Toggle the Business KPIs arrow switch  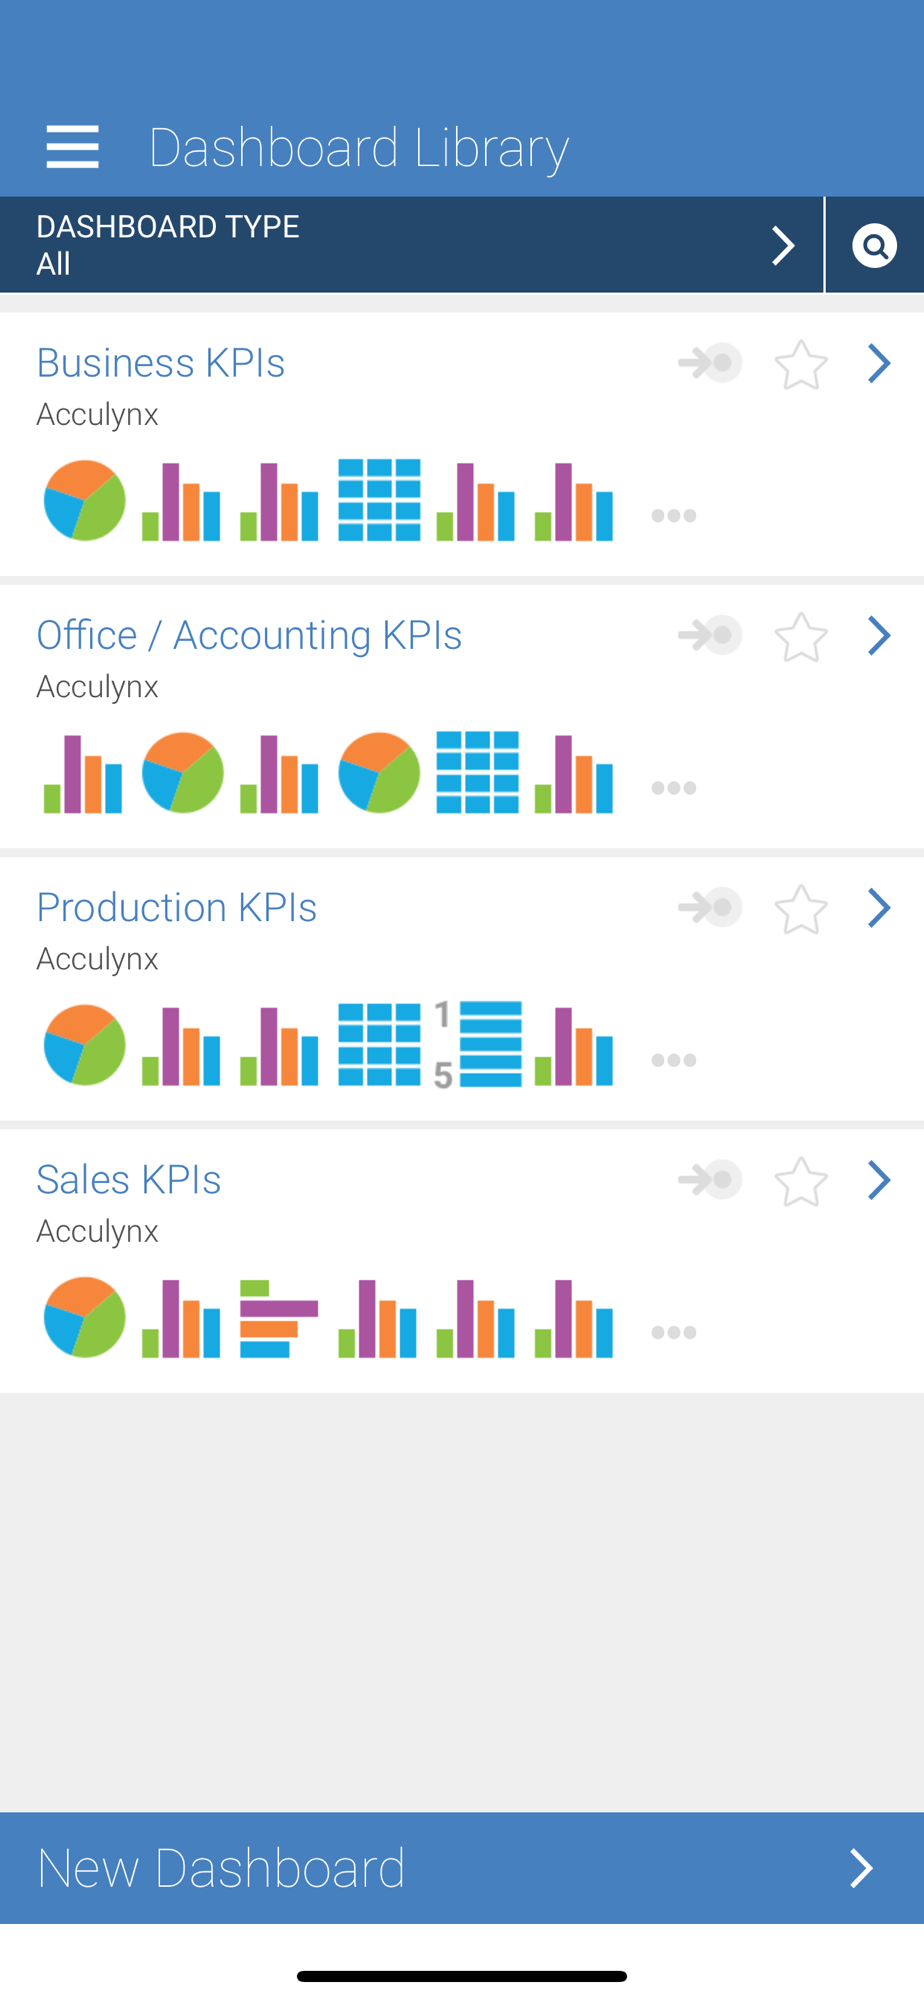710,363
